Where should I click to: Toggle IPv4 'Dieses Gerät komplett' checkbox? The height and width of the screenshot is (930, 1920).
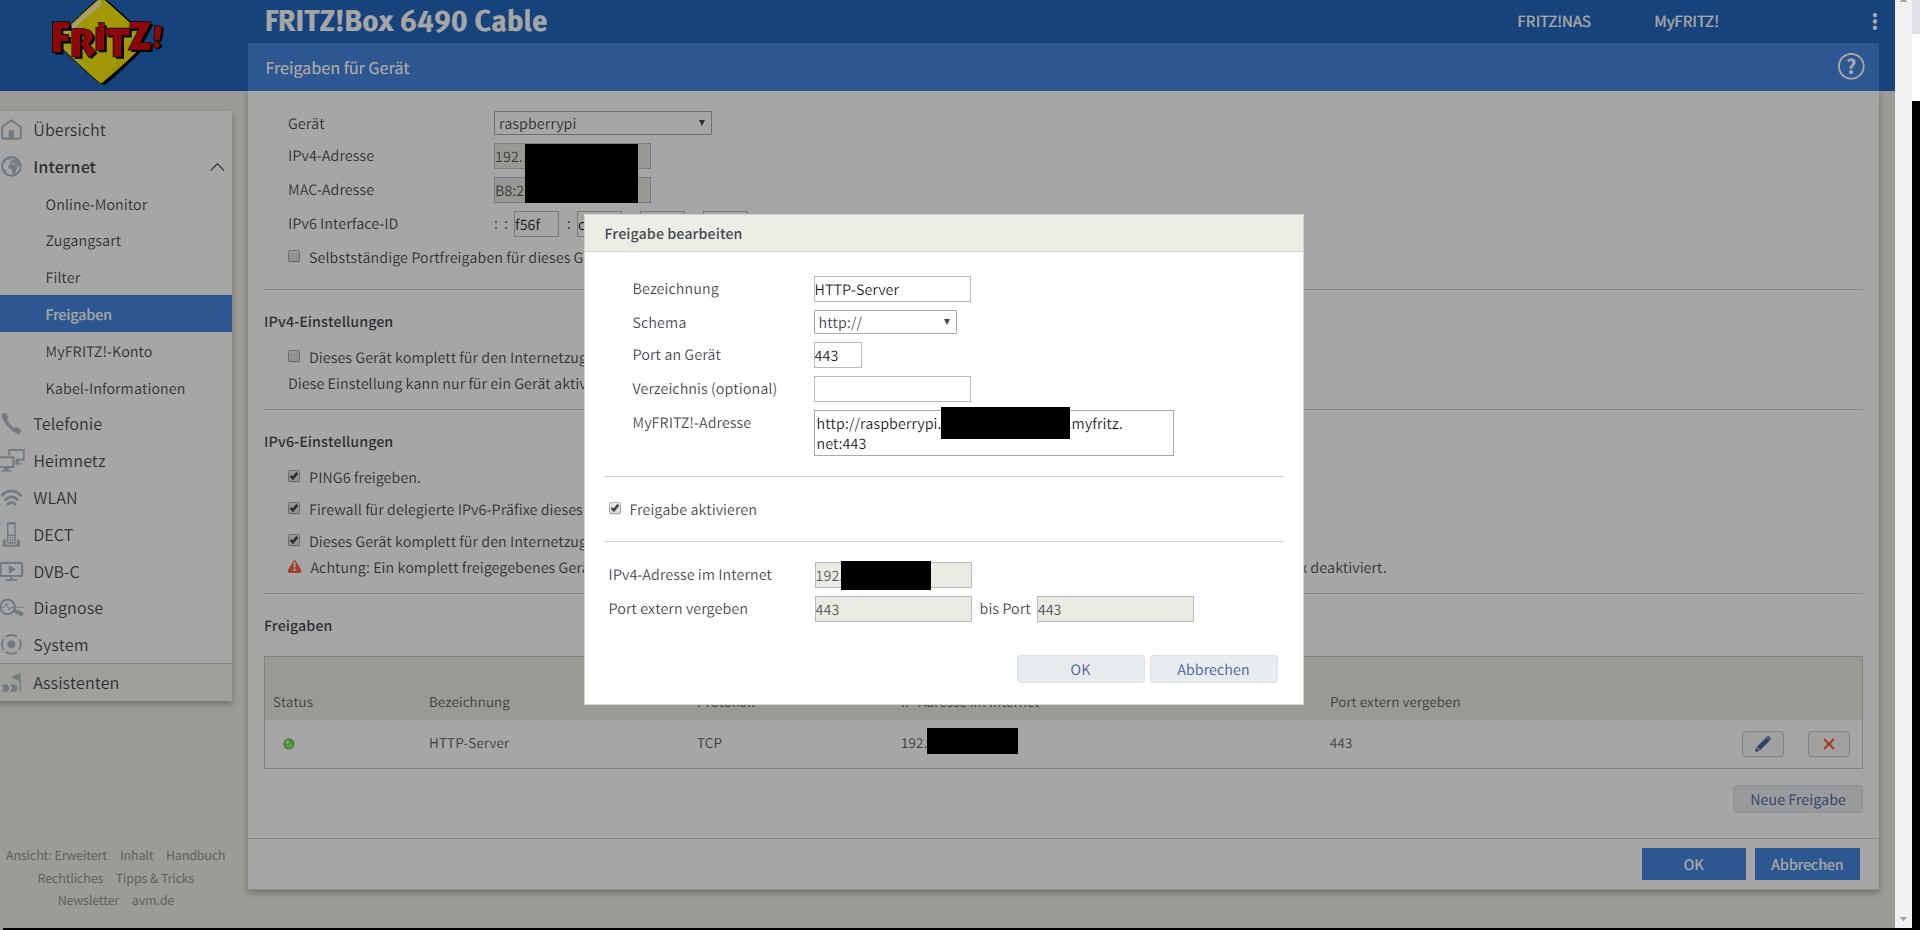(x=294, y=357)
